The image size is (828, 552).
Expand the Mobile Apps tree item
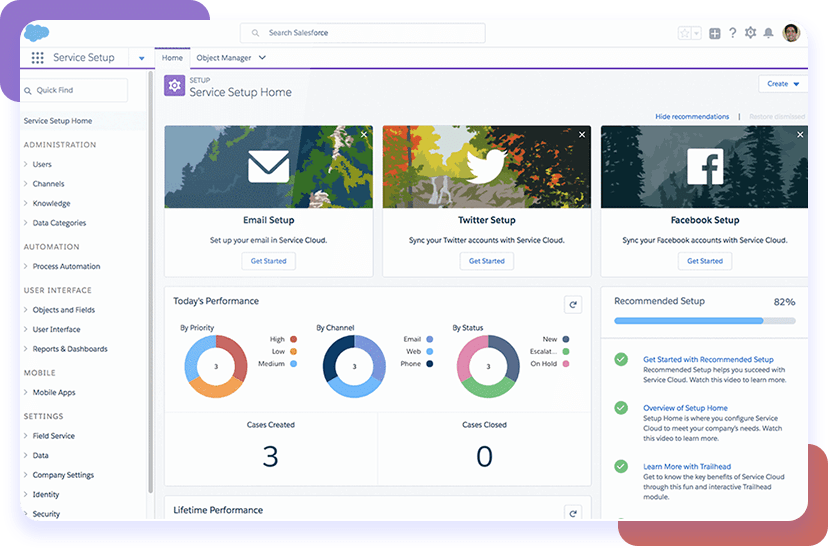coord(25,392)
